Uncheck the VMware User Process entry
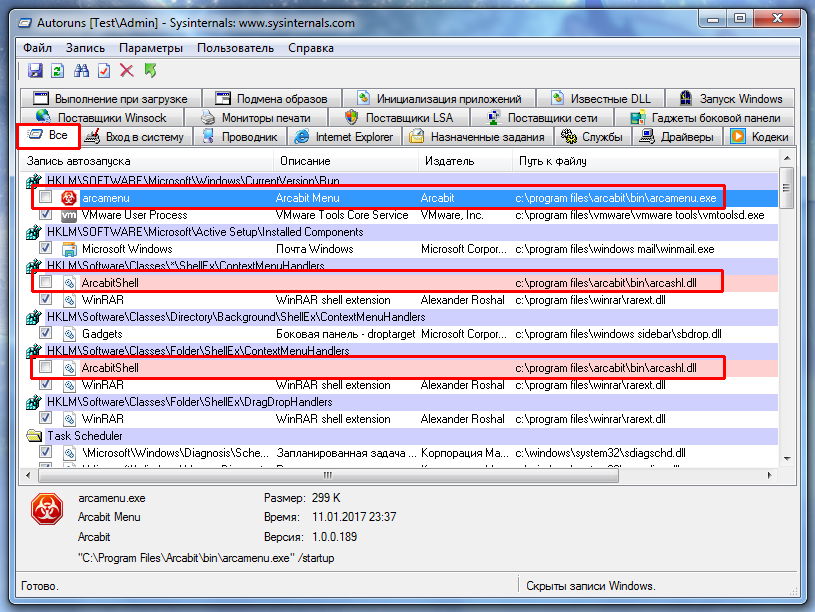 pos(46,214)
